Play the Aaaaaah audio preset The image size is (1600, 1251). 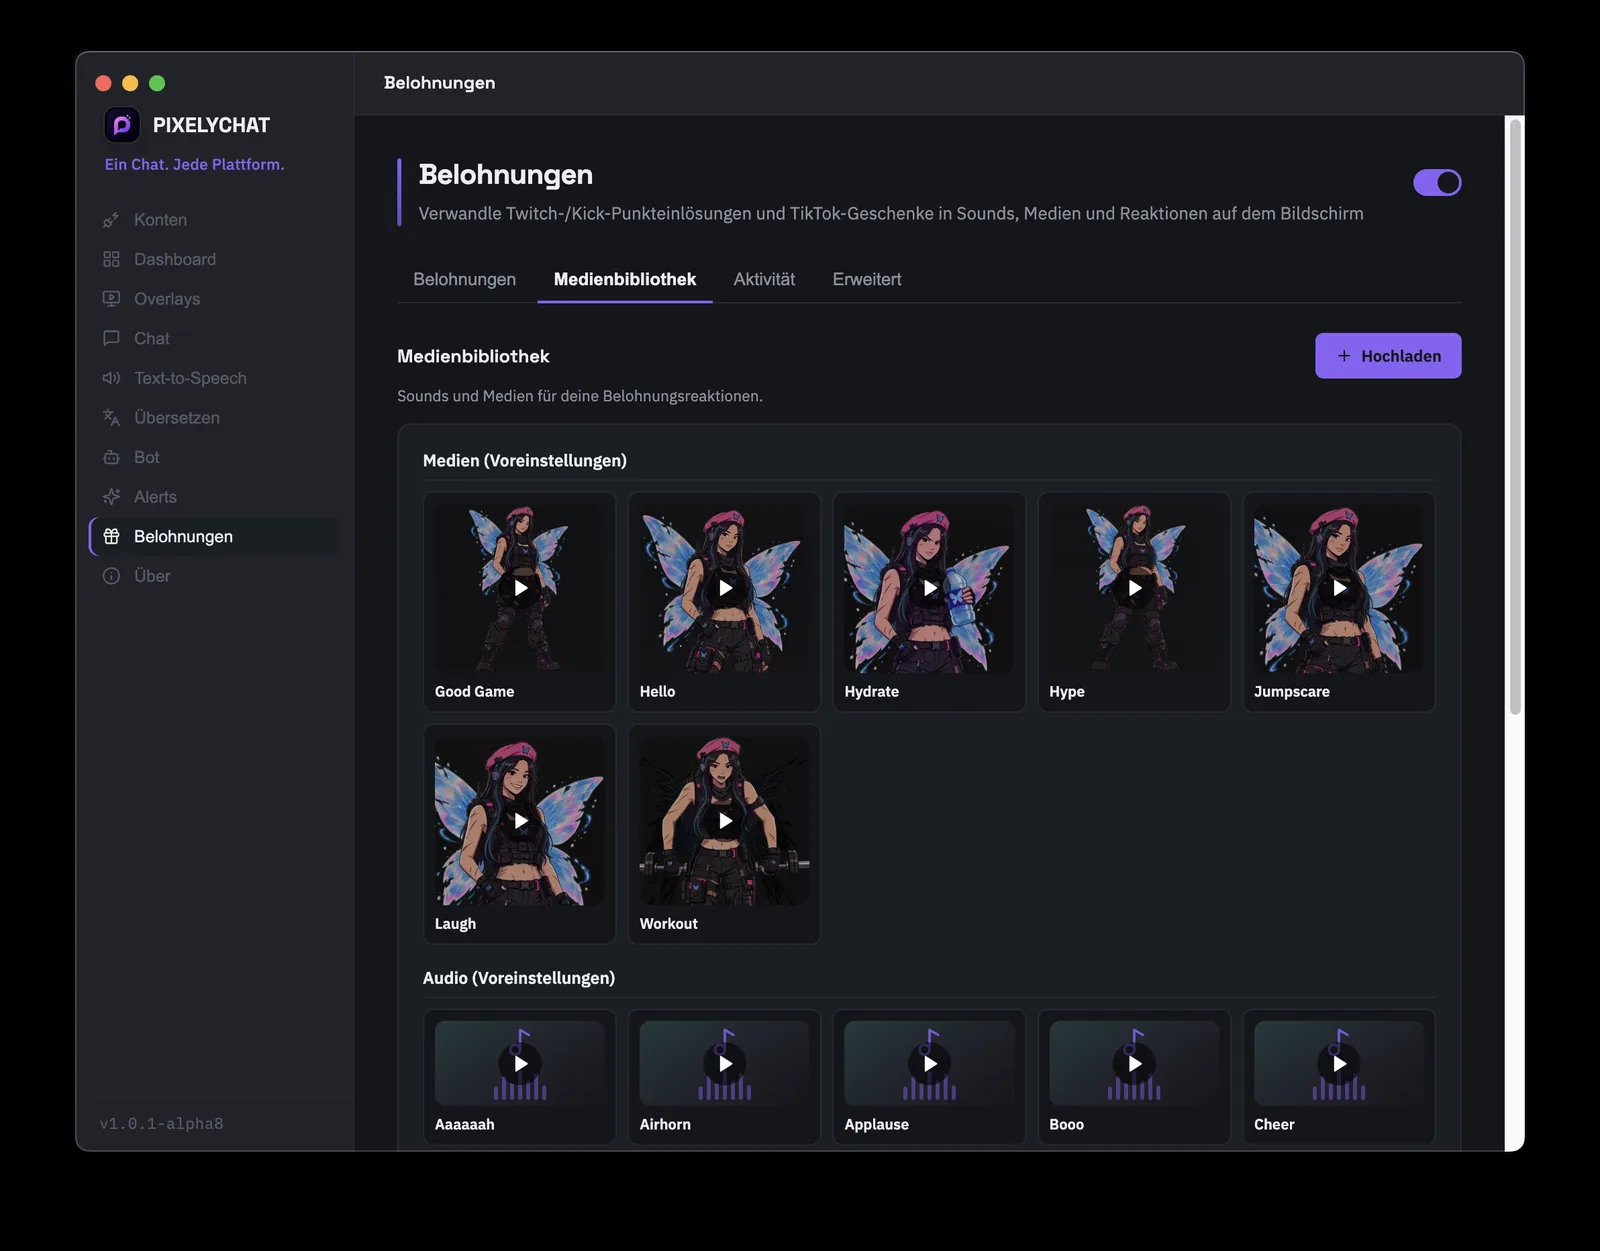(x=520, y=1063)
